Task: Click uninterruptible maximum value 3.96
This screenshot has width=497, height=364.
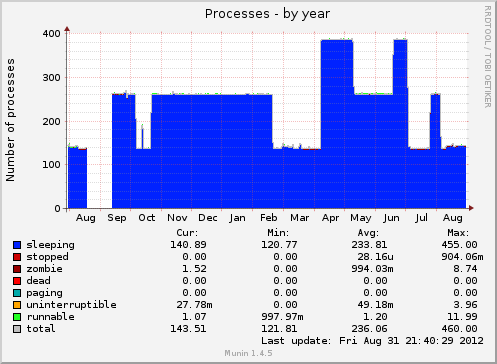Action: pyautogui.click(x=465, y=305)
